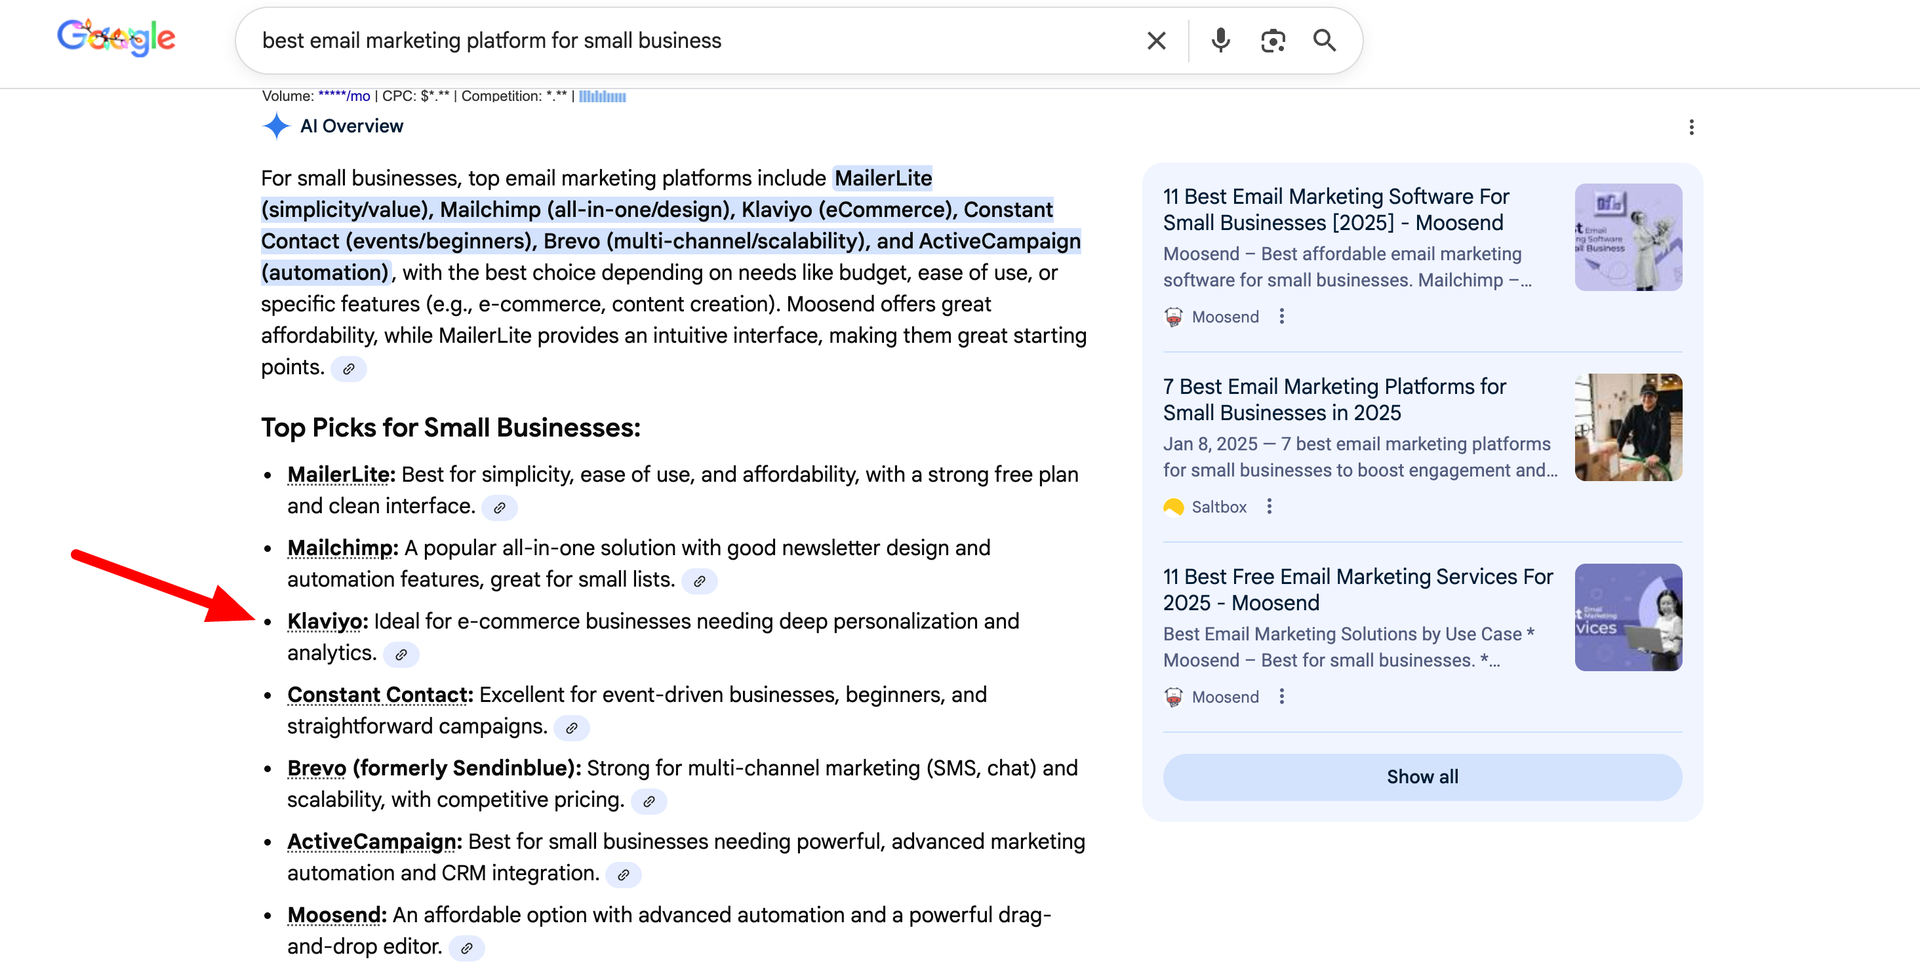
Task: Click the ActiveCampaign underlined term
Action: pyautogui.click(x=371, y=842)
